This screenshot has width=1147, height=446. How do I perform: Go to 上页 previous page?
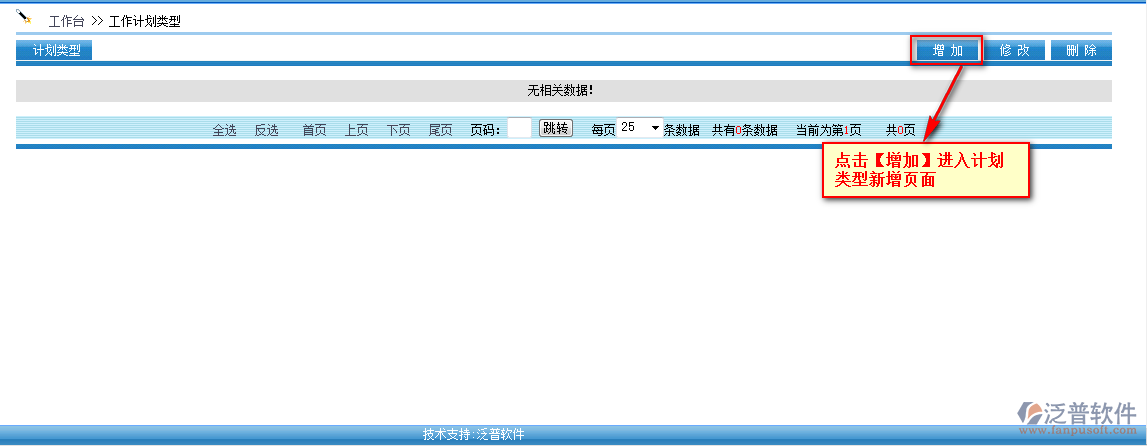[x=356, y=130]
